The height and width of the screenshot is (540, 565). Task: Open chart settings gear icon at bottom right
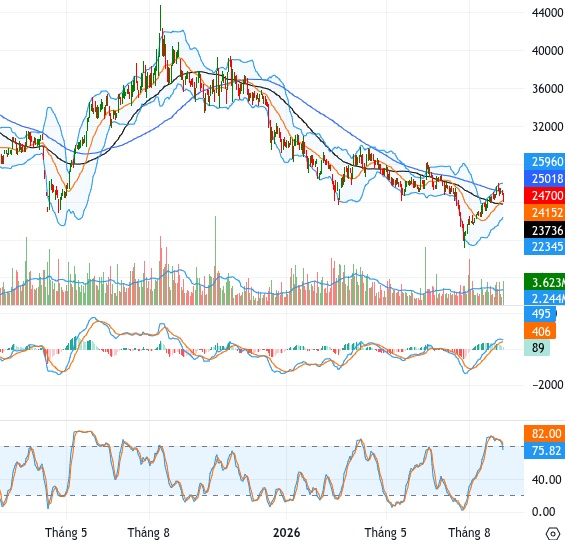[553, 533]
